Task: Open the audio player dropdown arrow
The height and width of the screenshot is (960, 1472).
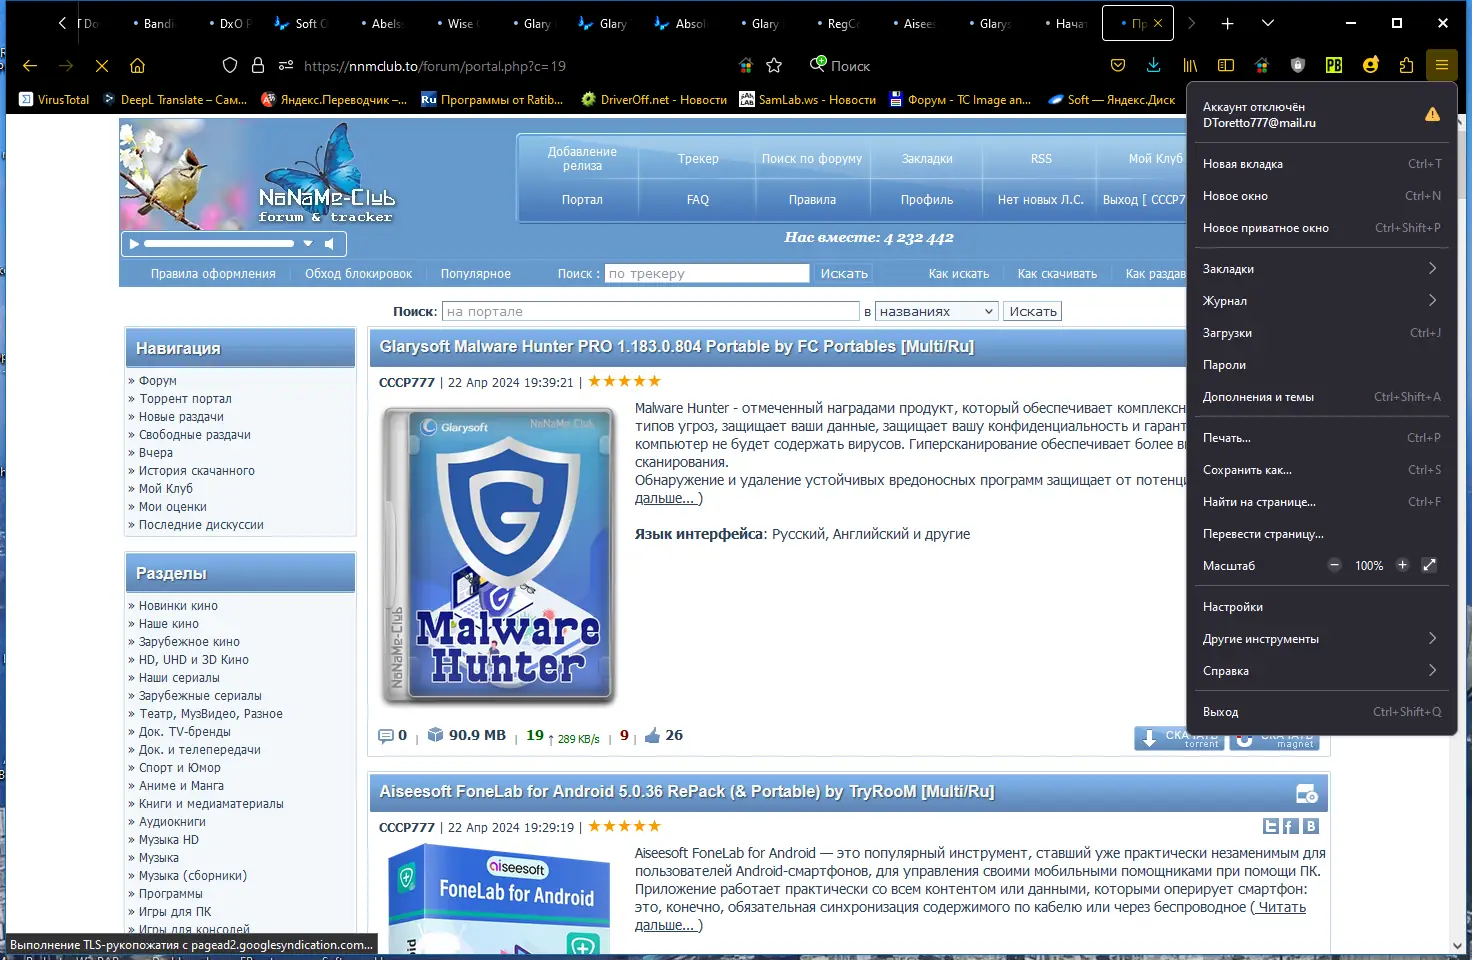Action: (308, 243)
